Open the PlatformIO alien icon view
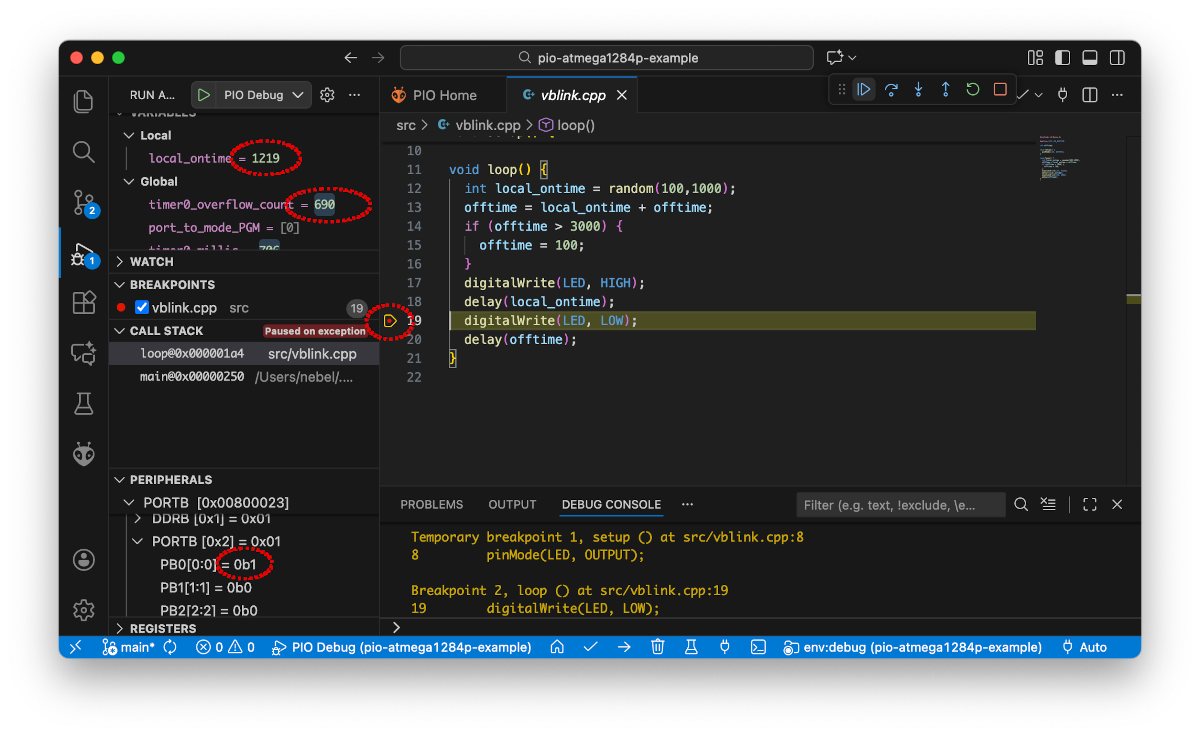1200x736 pixels. 84,454
